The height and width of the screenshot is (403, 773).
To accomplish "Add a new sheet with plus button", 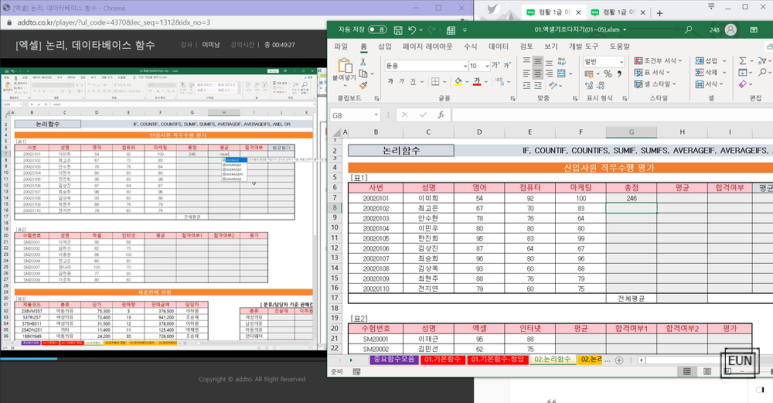I will 619,360.
